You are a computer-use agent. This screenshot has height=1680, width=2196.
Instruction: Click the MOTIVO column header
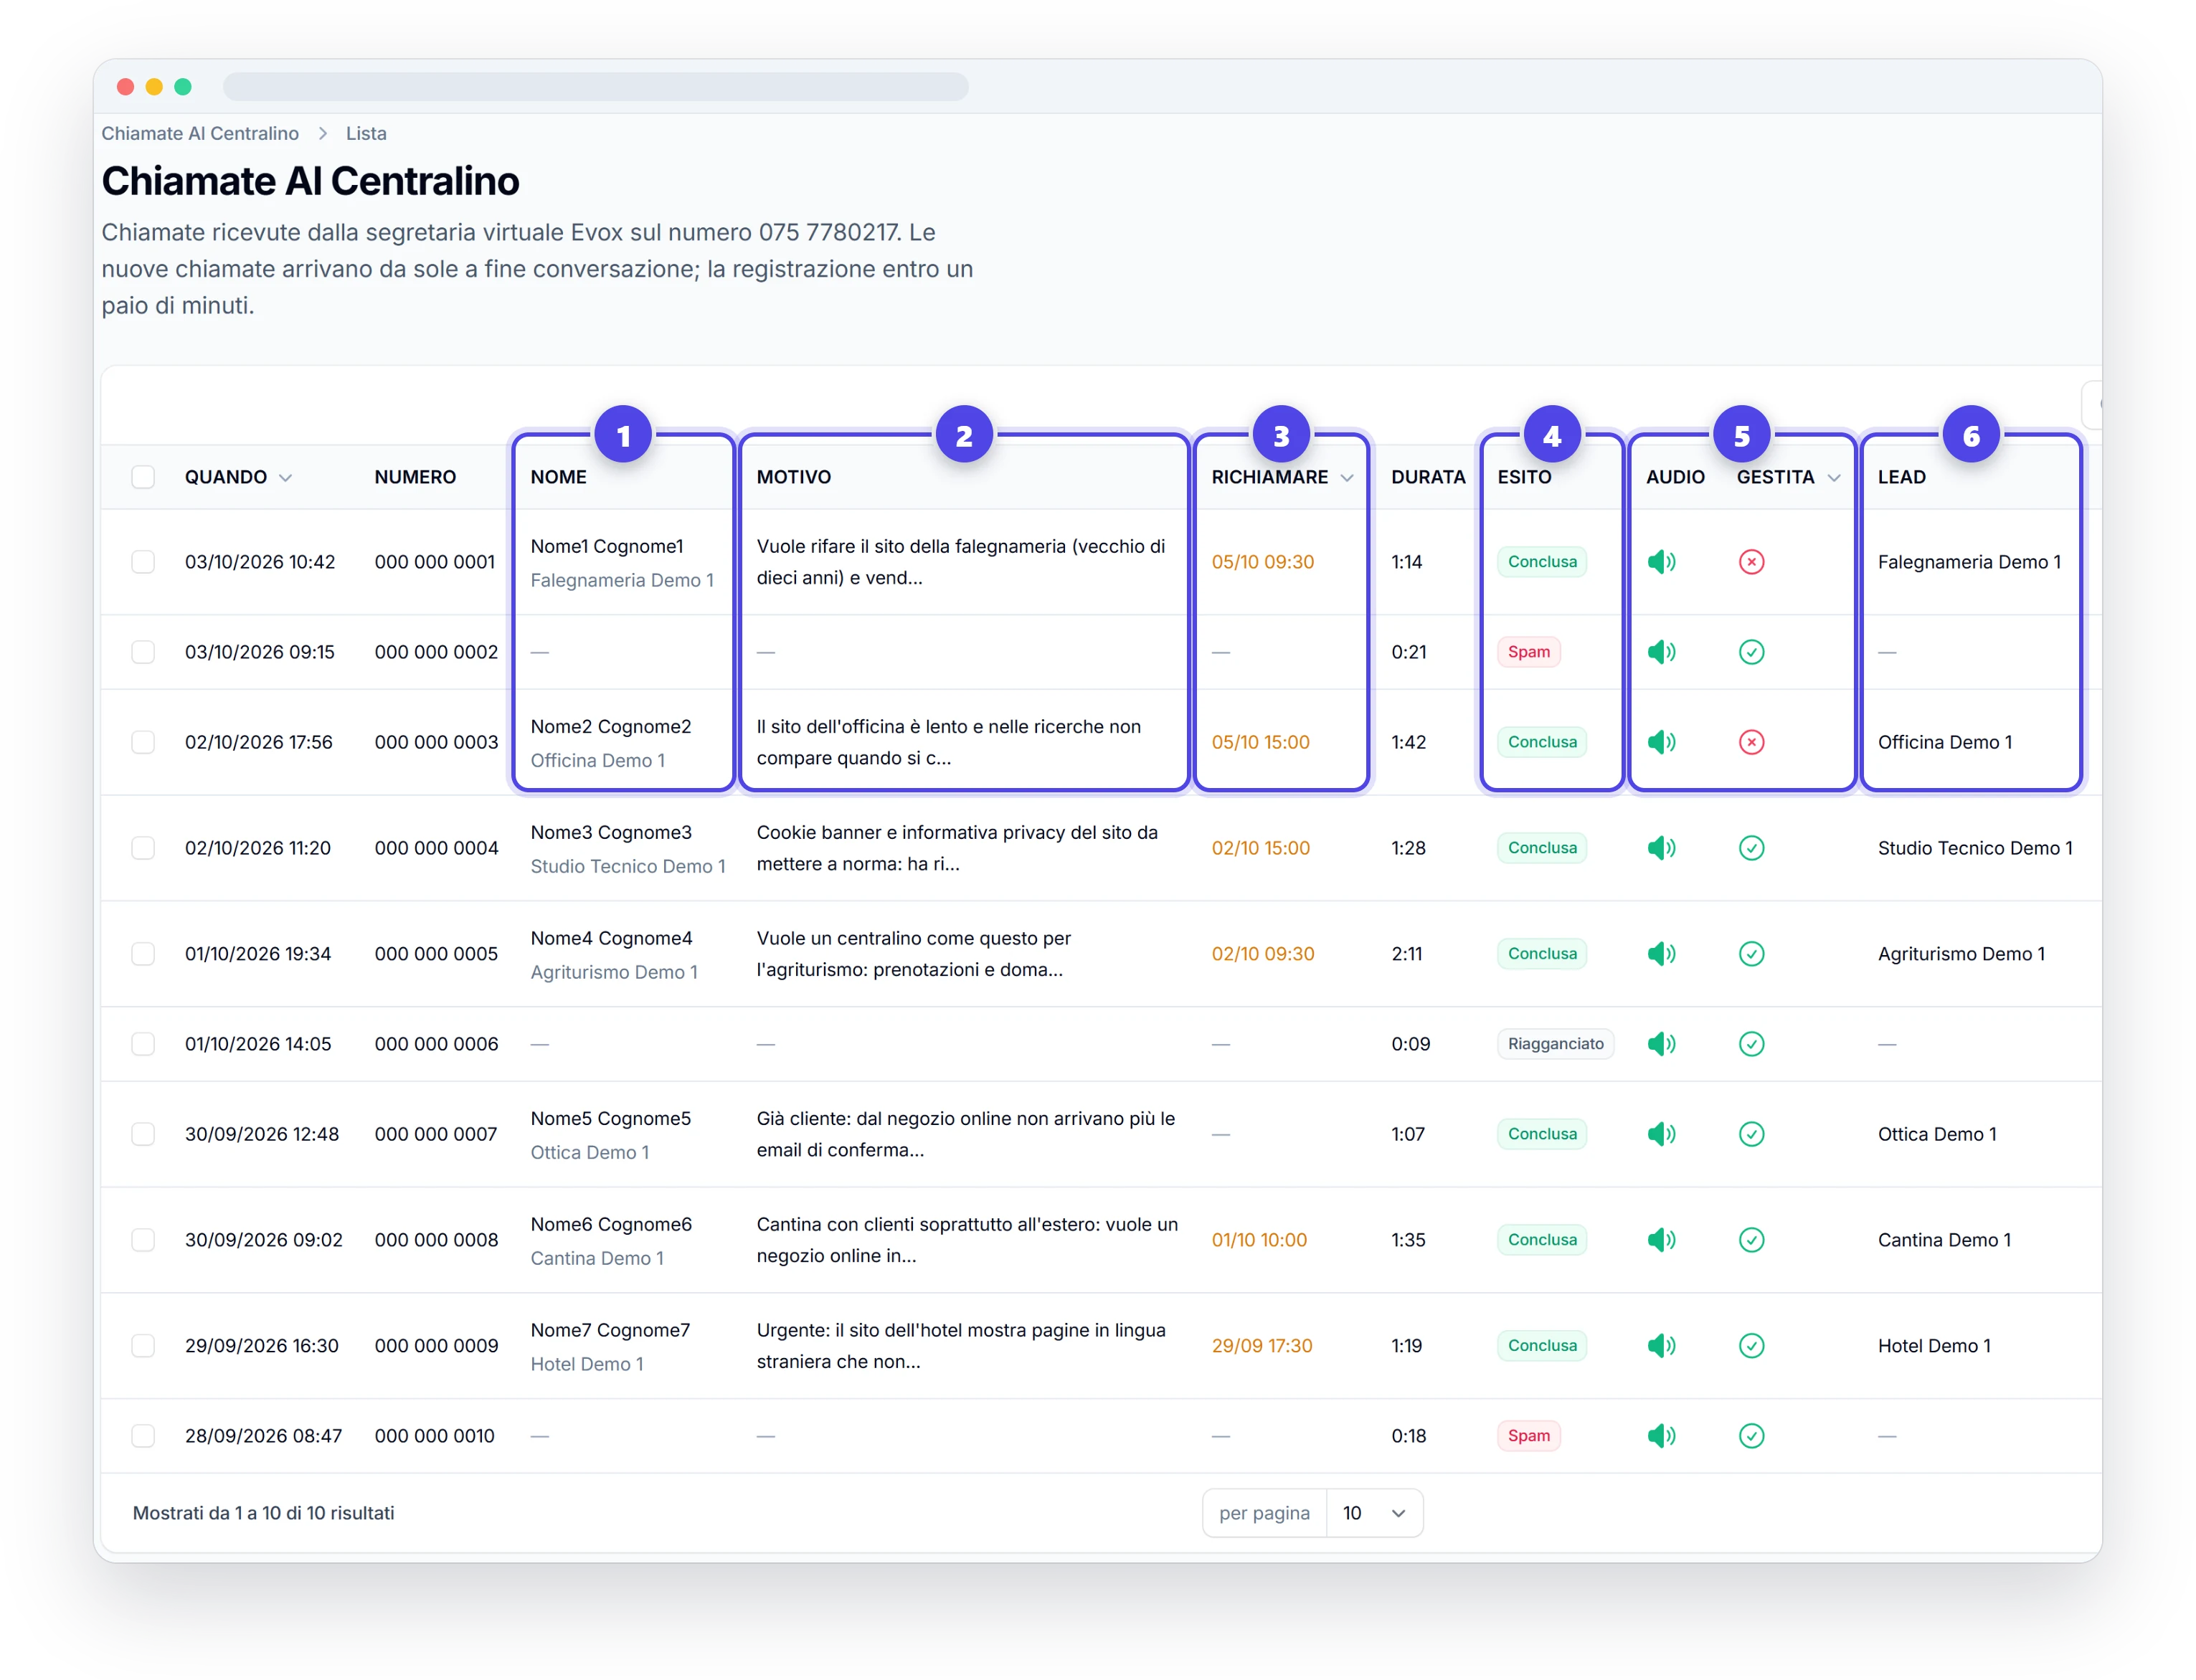tap(793, 477)
